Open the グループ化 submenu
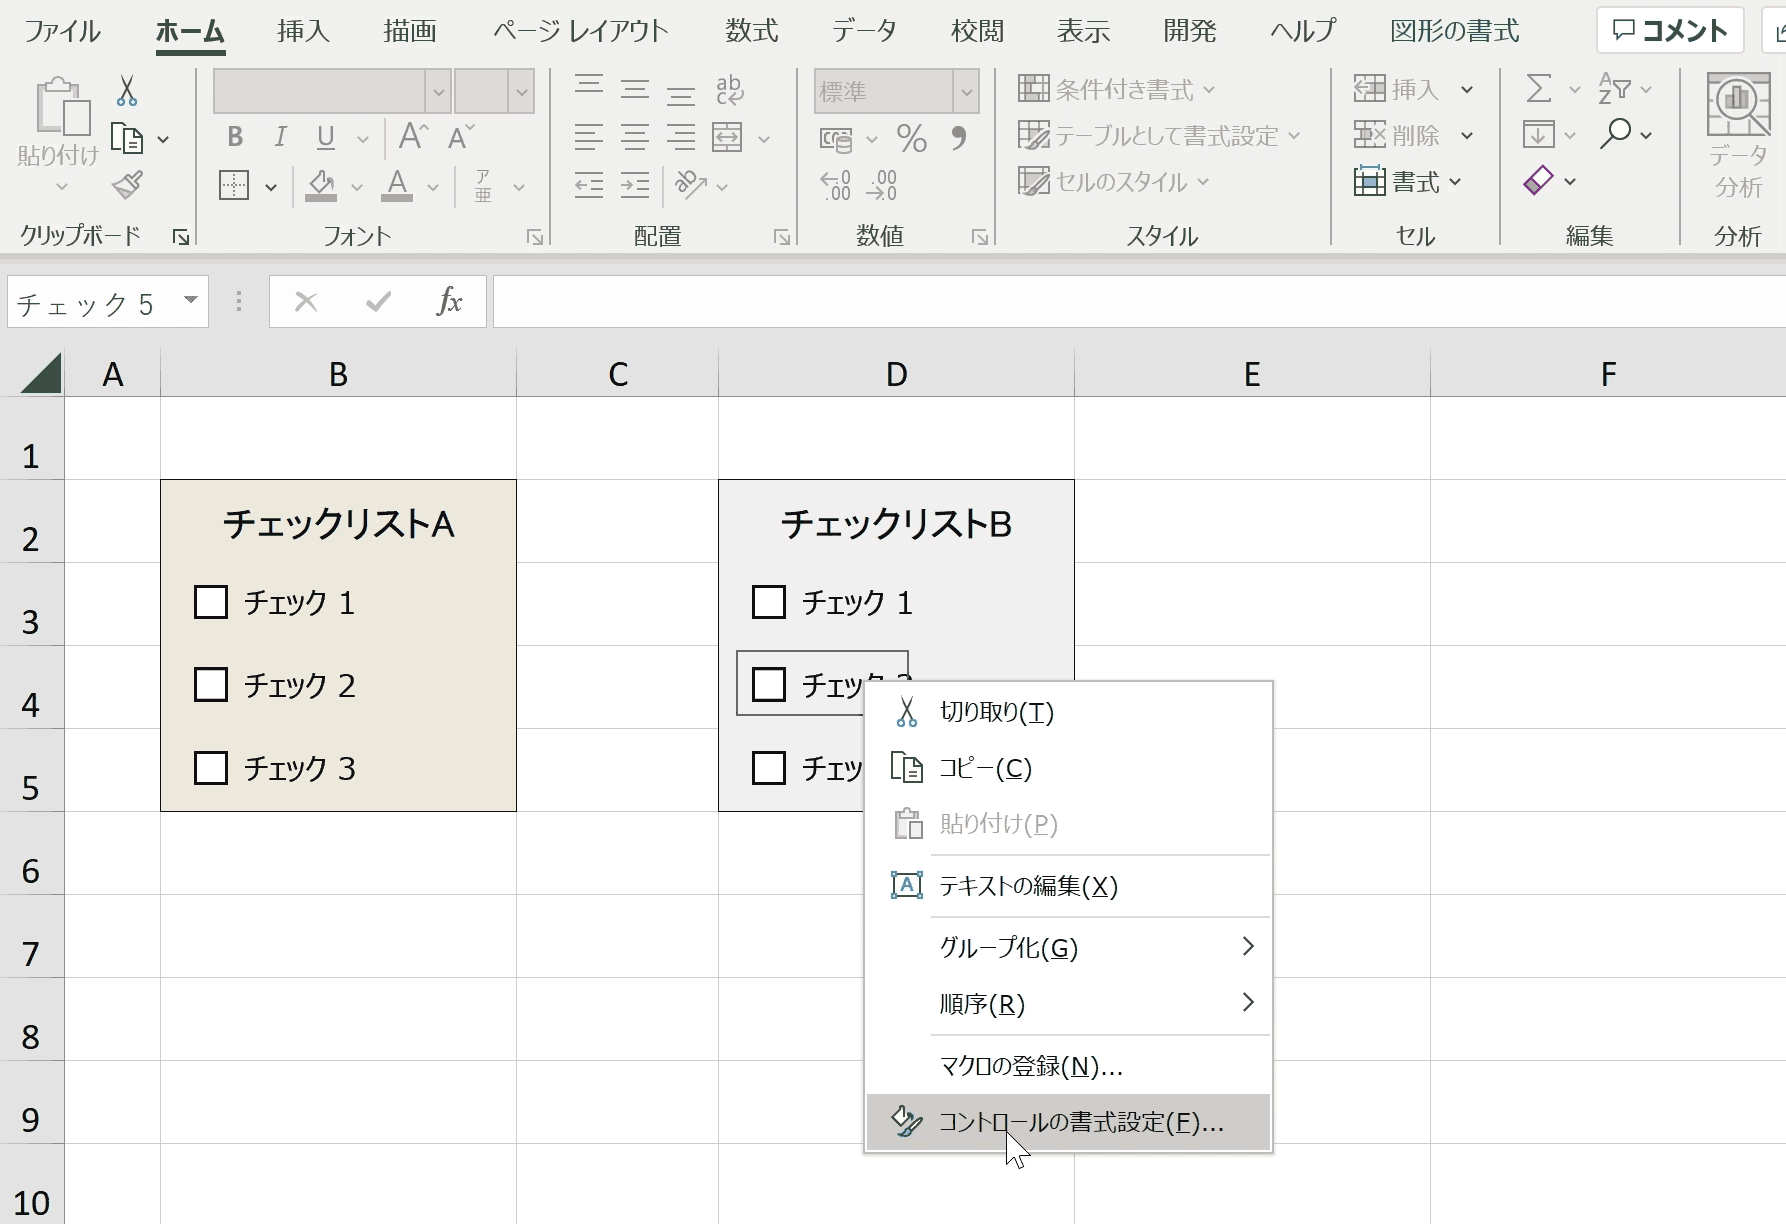Viewport: 1786px width, 1224px height. [1068, 947]
